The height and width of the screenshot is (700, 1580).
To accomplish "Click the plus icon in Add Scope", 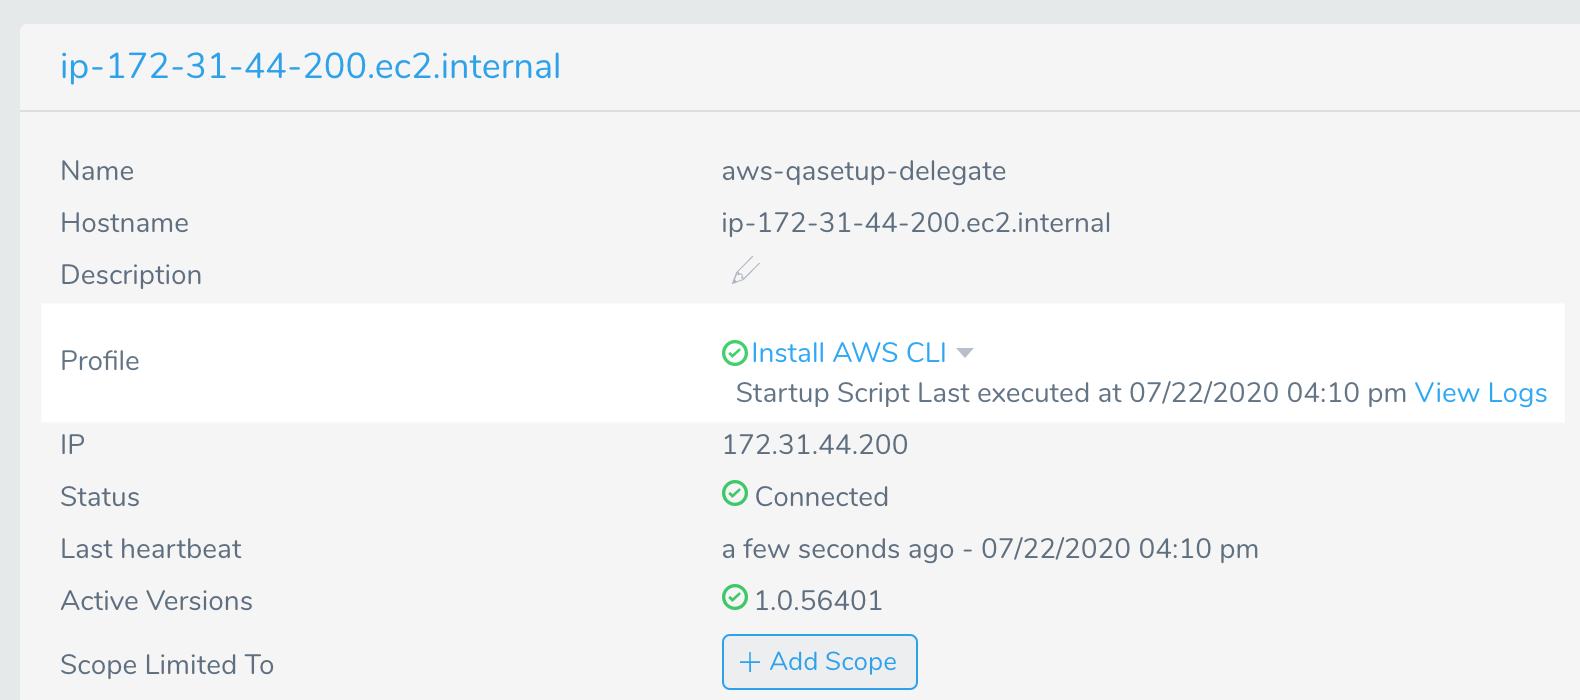I will pyautogui.click(x=749, y=662).
